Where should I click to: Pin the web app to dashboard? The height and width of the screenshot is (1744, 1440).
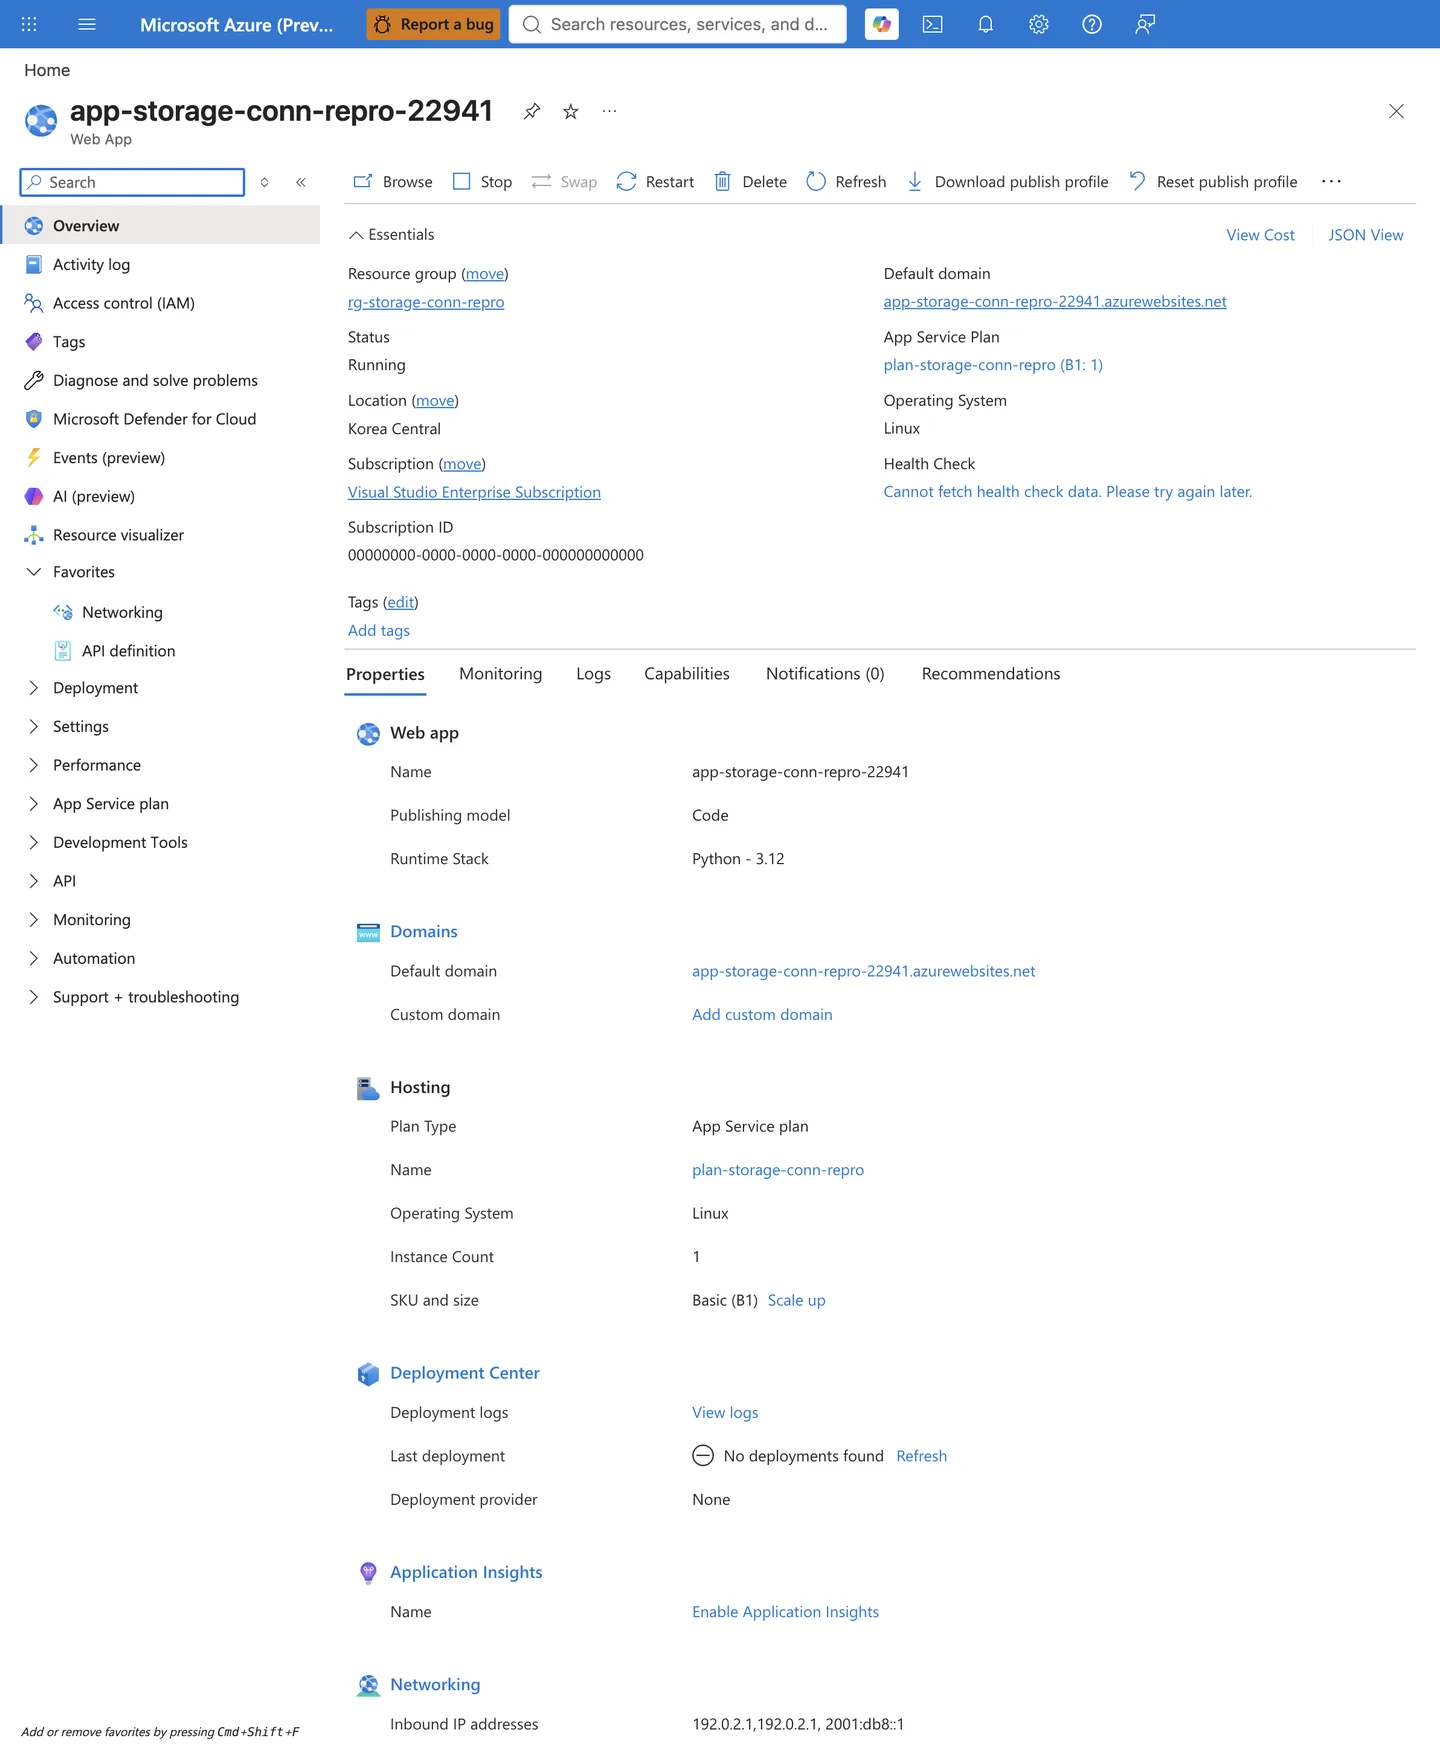532,111
